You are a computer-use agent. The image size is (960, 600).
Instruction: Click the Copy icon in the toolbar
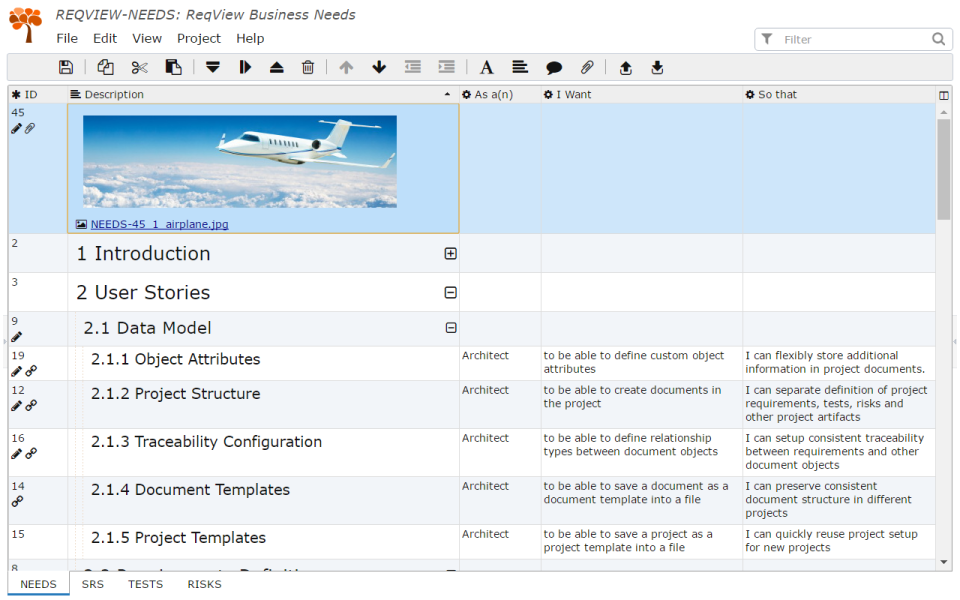pyautogui.click(x=105, y=67)
